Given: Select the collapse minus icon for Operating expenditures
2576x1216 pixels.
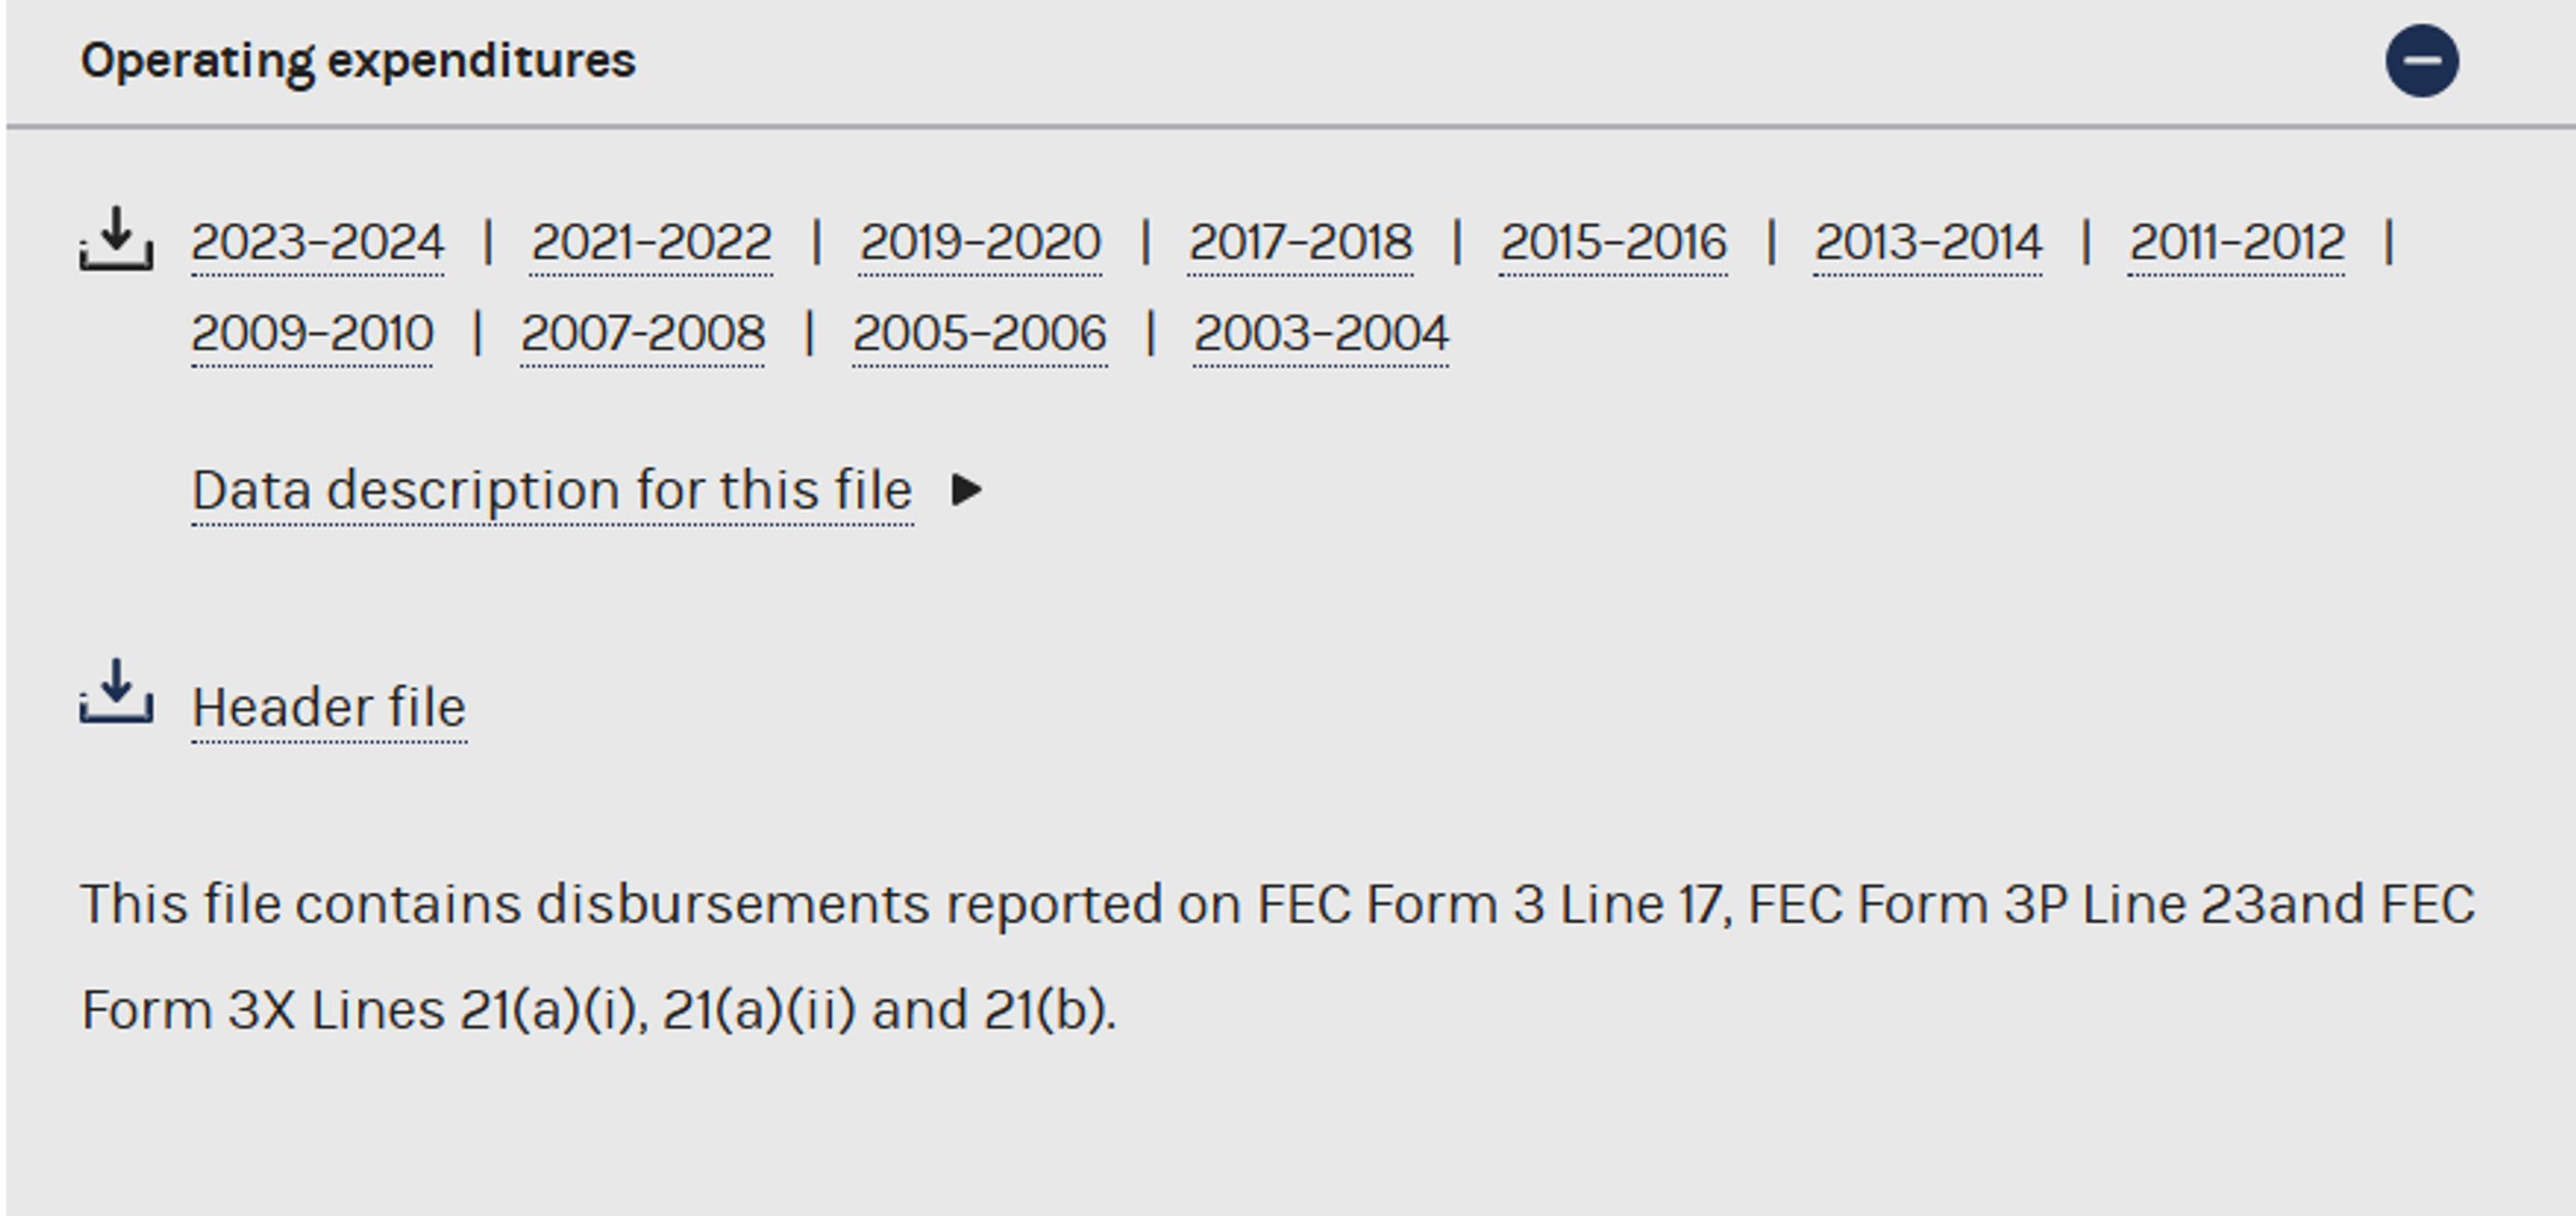Looking at the screenshot, I should click(2423, 60).
